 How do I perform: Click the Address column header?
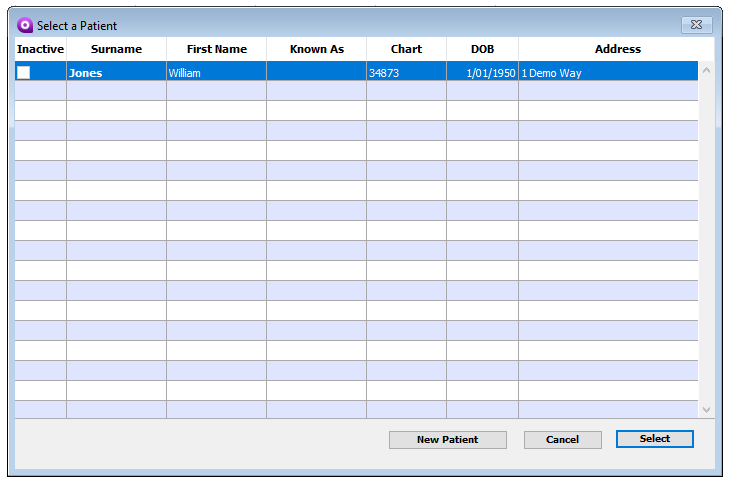click(617, 49)
